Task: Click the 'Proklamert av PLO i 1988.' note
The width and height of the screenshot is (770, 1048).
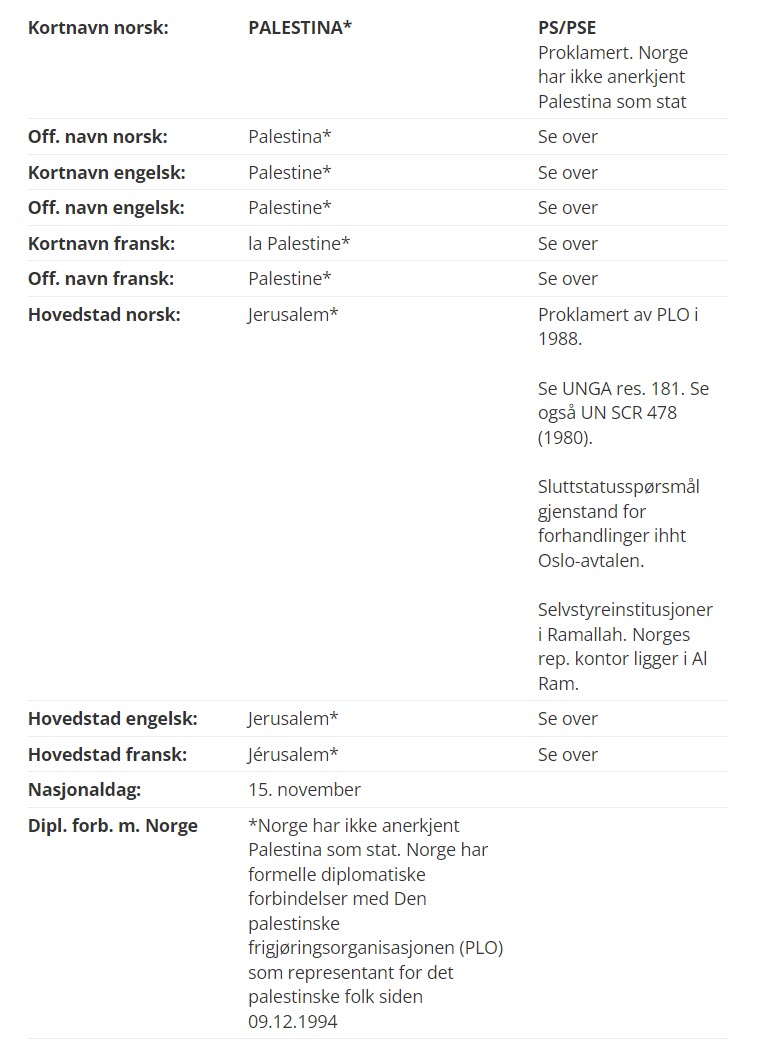Action: click(618, 327)
